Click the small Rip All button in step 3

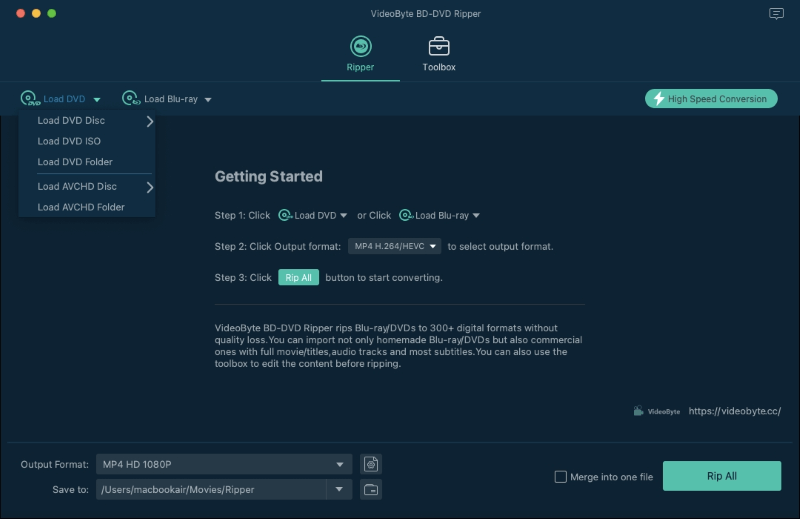[x=298, y=277]
